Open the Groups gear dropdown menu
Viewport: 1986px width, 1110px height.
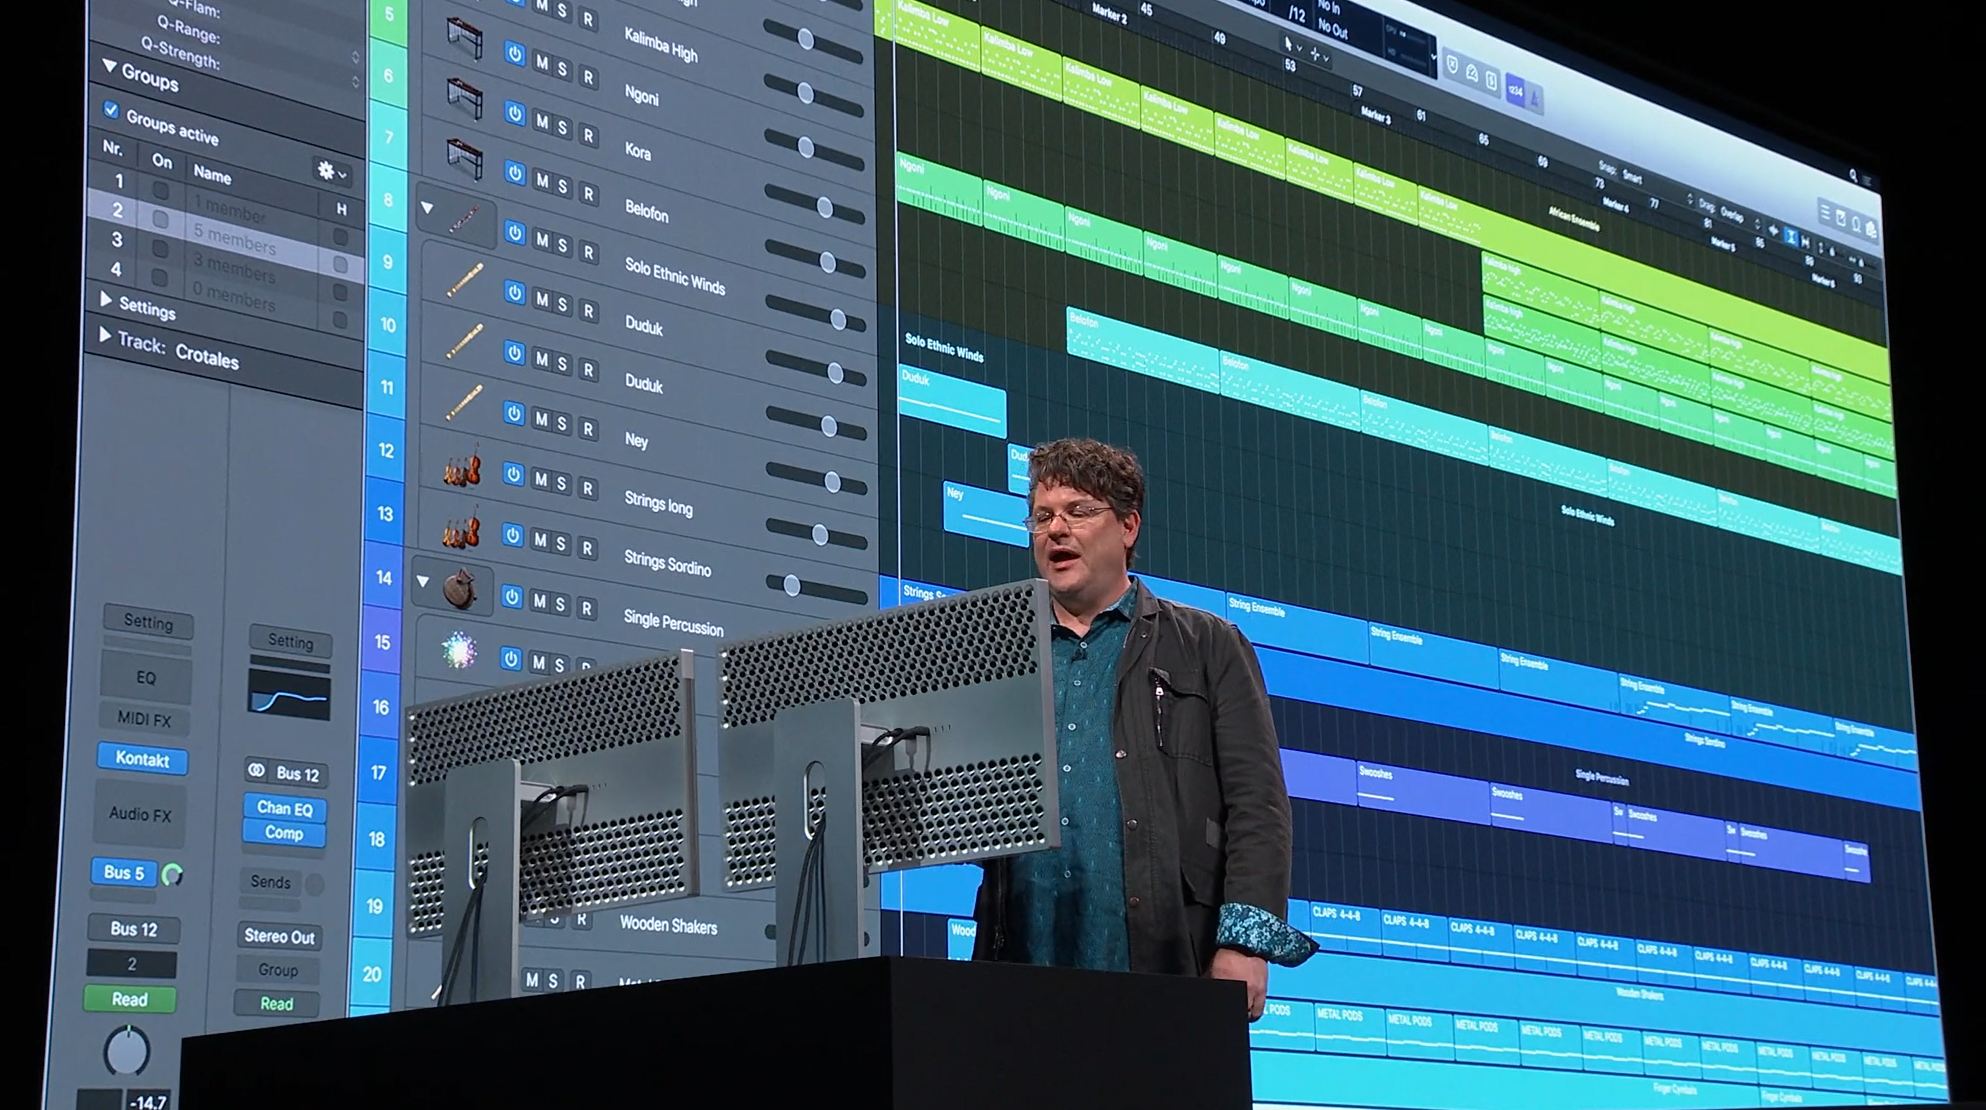(331, 171)
